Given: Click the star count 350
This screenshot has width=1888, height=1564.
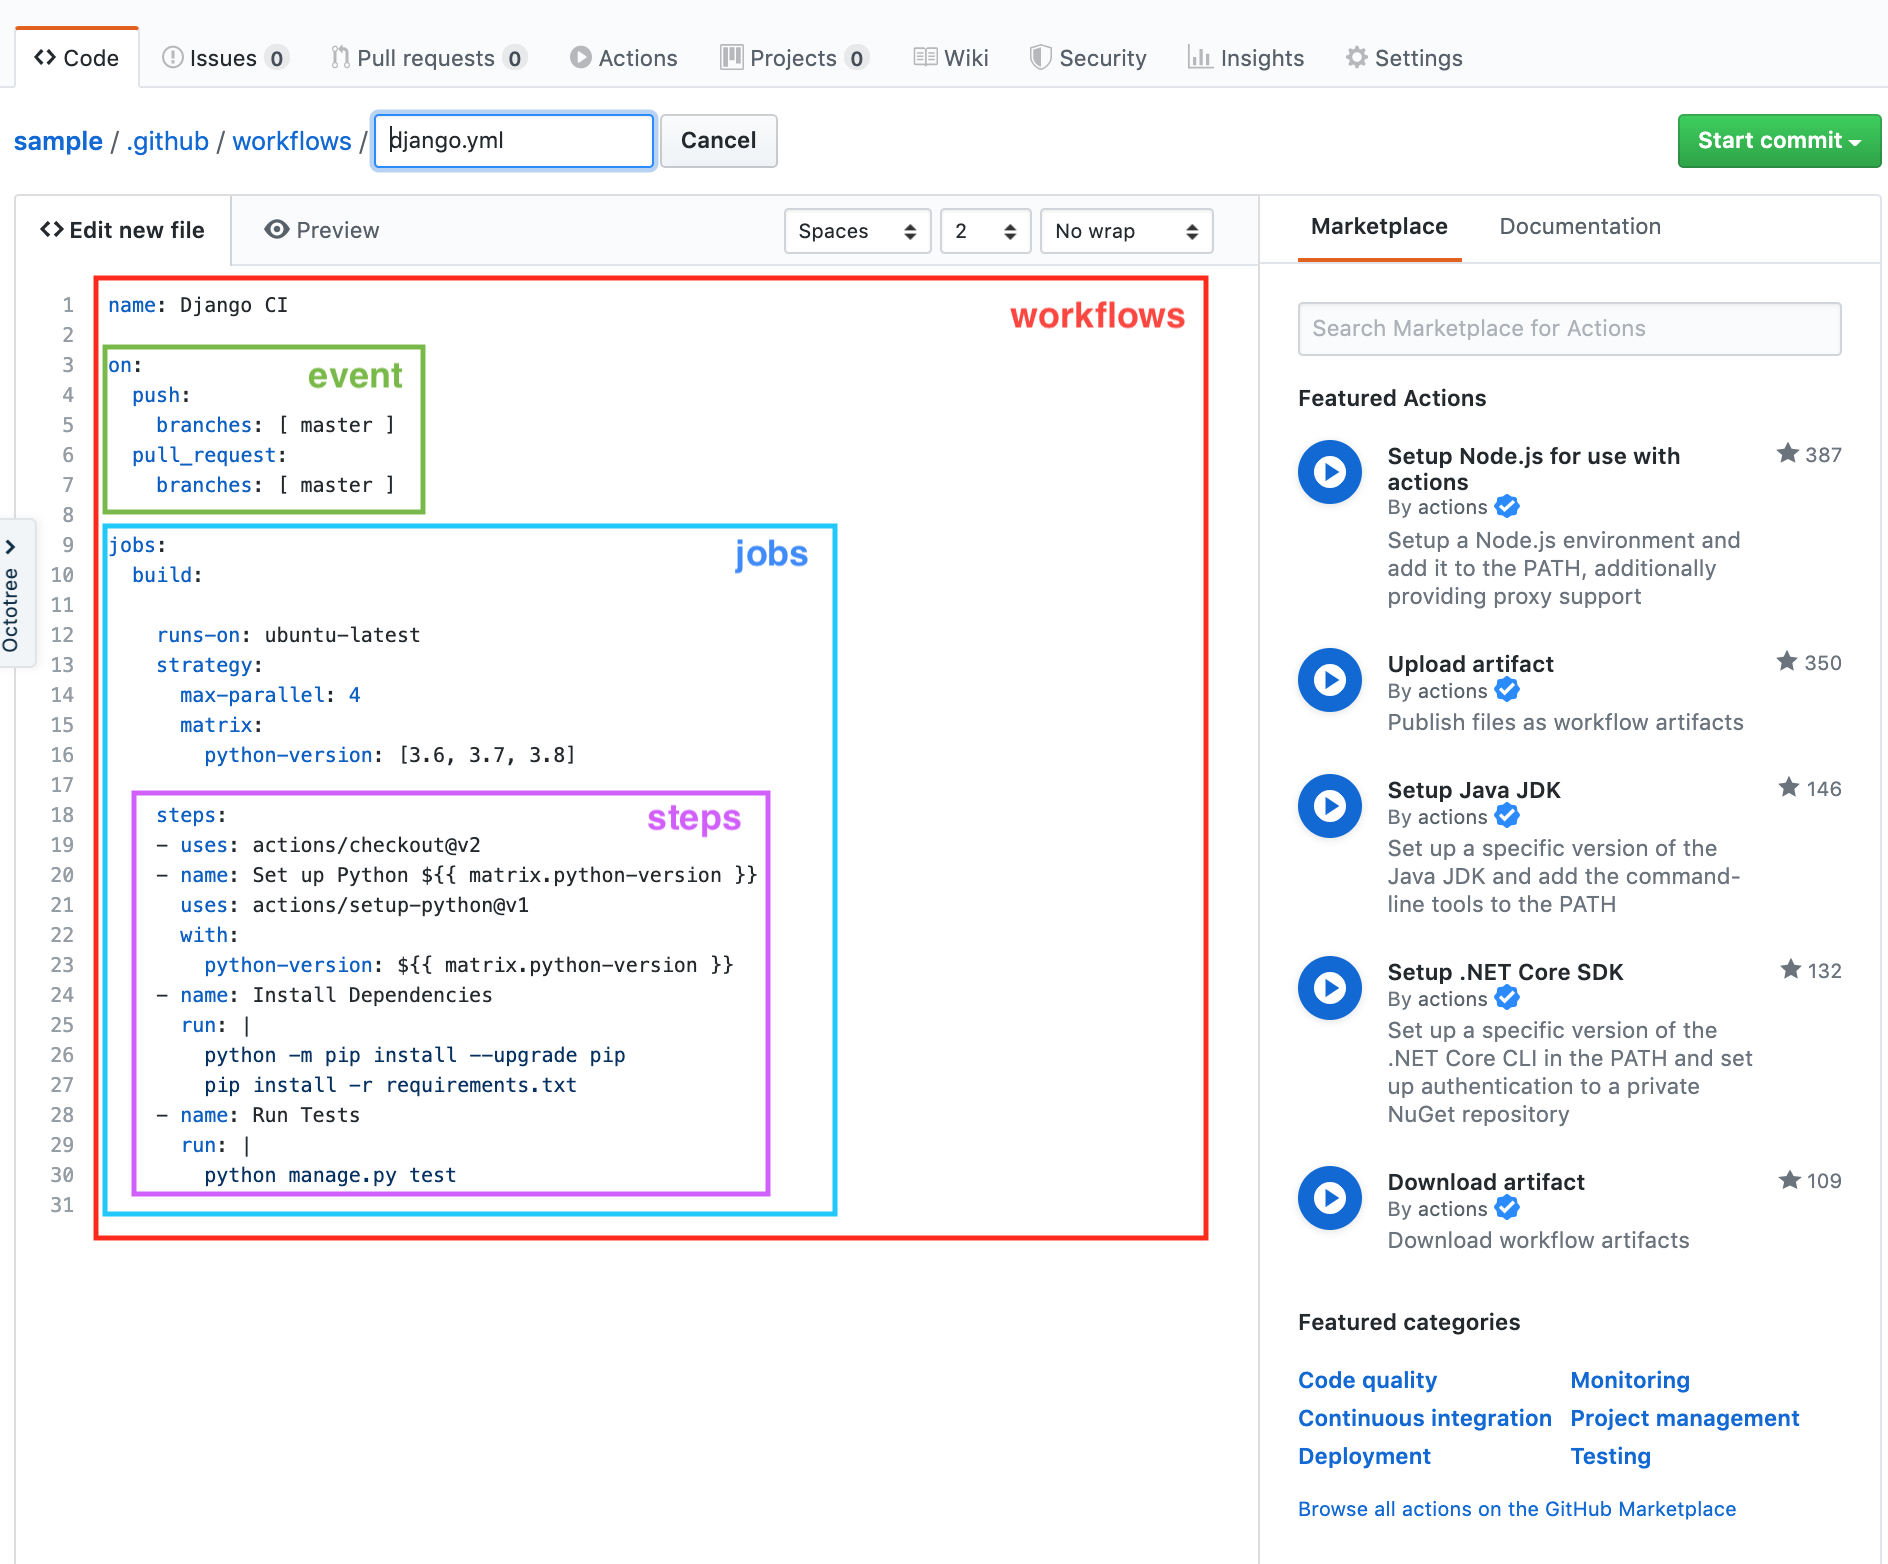Looking at the screenshot, I should 1809,663.
